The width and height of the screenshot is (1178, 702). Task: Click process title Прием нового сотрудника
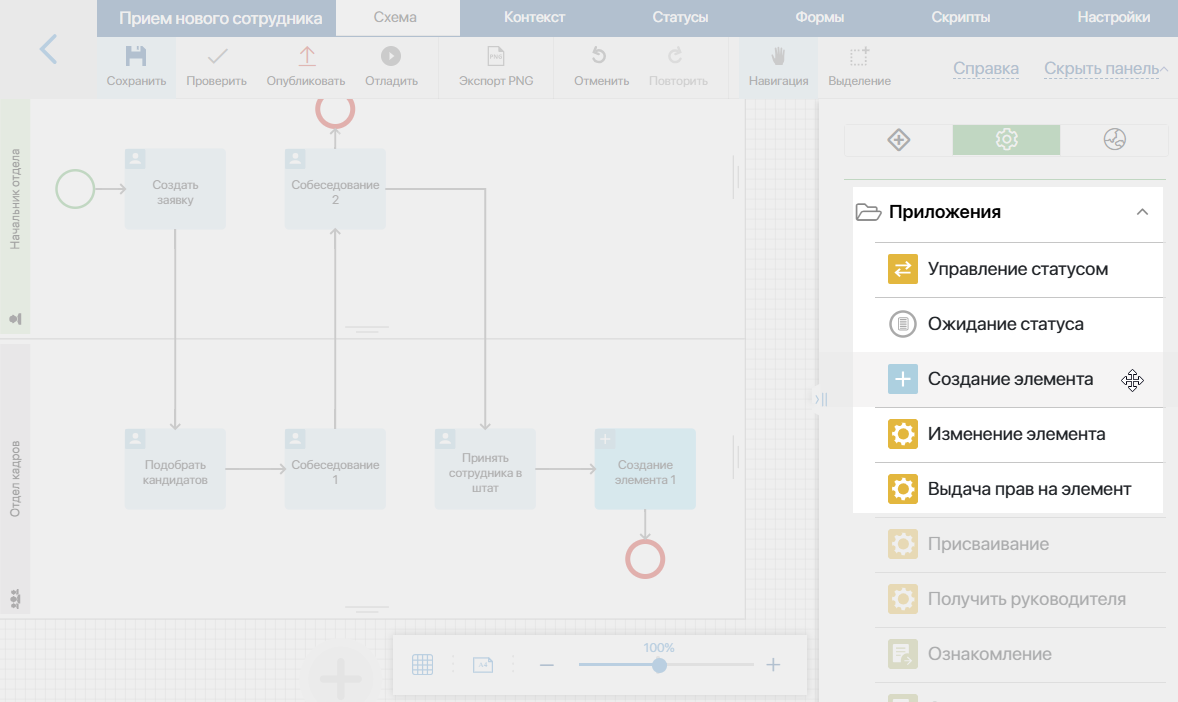(220, 19)
